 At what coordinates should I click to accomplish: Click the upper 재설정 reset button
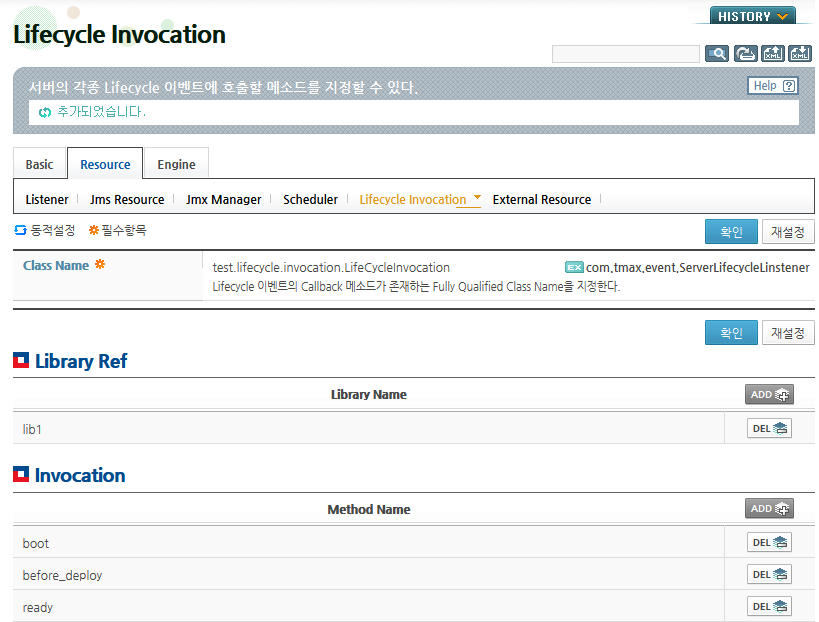788,232
